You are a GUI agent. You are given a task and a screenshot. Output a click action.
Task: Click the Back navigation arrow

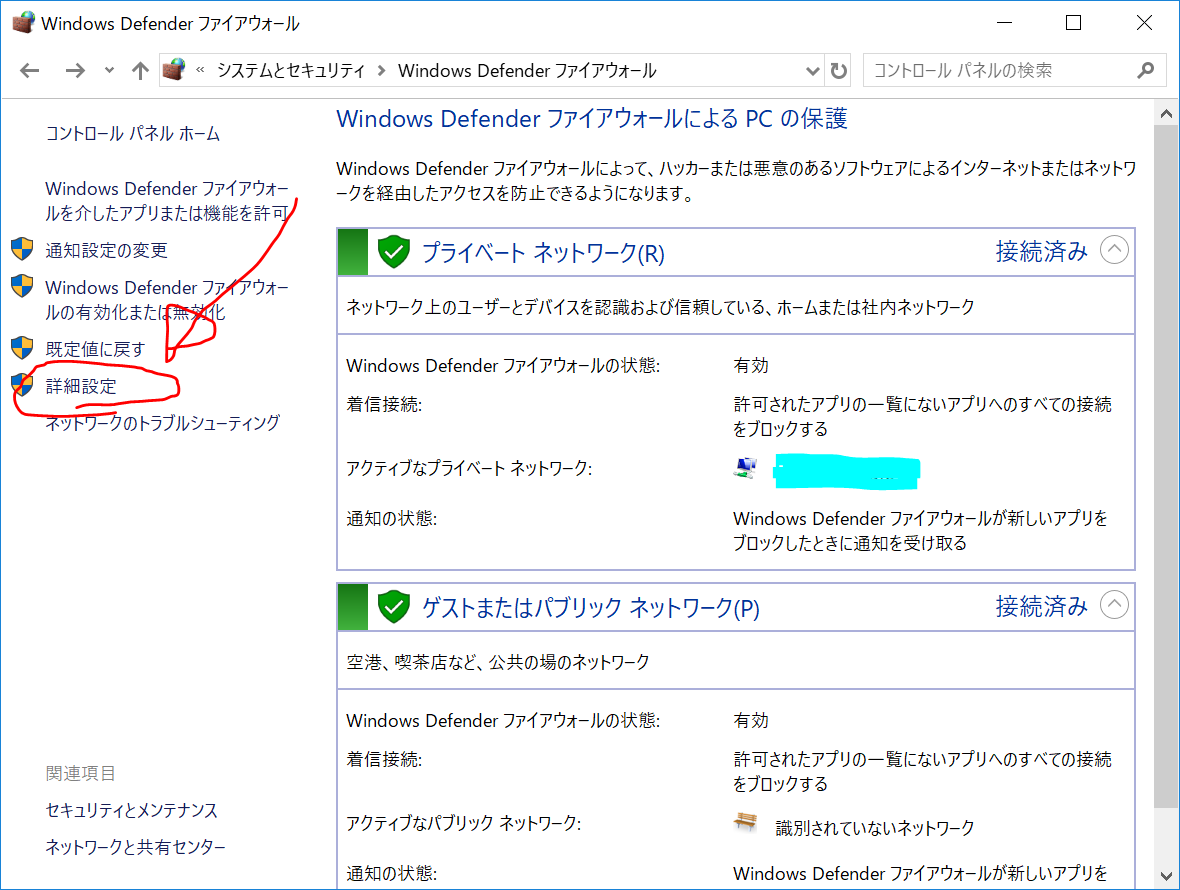pyautogui.click(x=30, y=70)
